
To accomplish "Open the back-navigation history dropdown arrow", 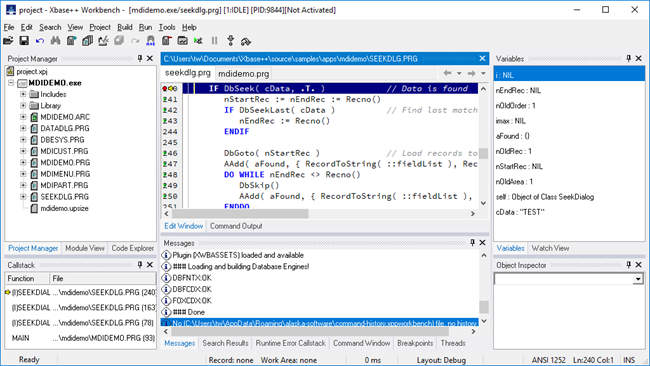I will 459,73.
